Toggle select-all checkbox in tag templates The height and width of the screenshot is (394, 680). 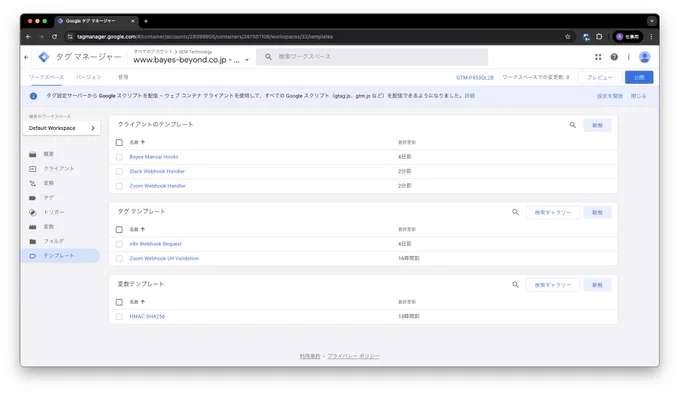tap(119, 229)
